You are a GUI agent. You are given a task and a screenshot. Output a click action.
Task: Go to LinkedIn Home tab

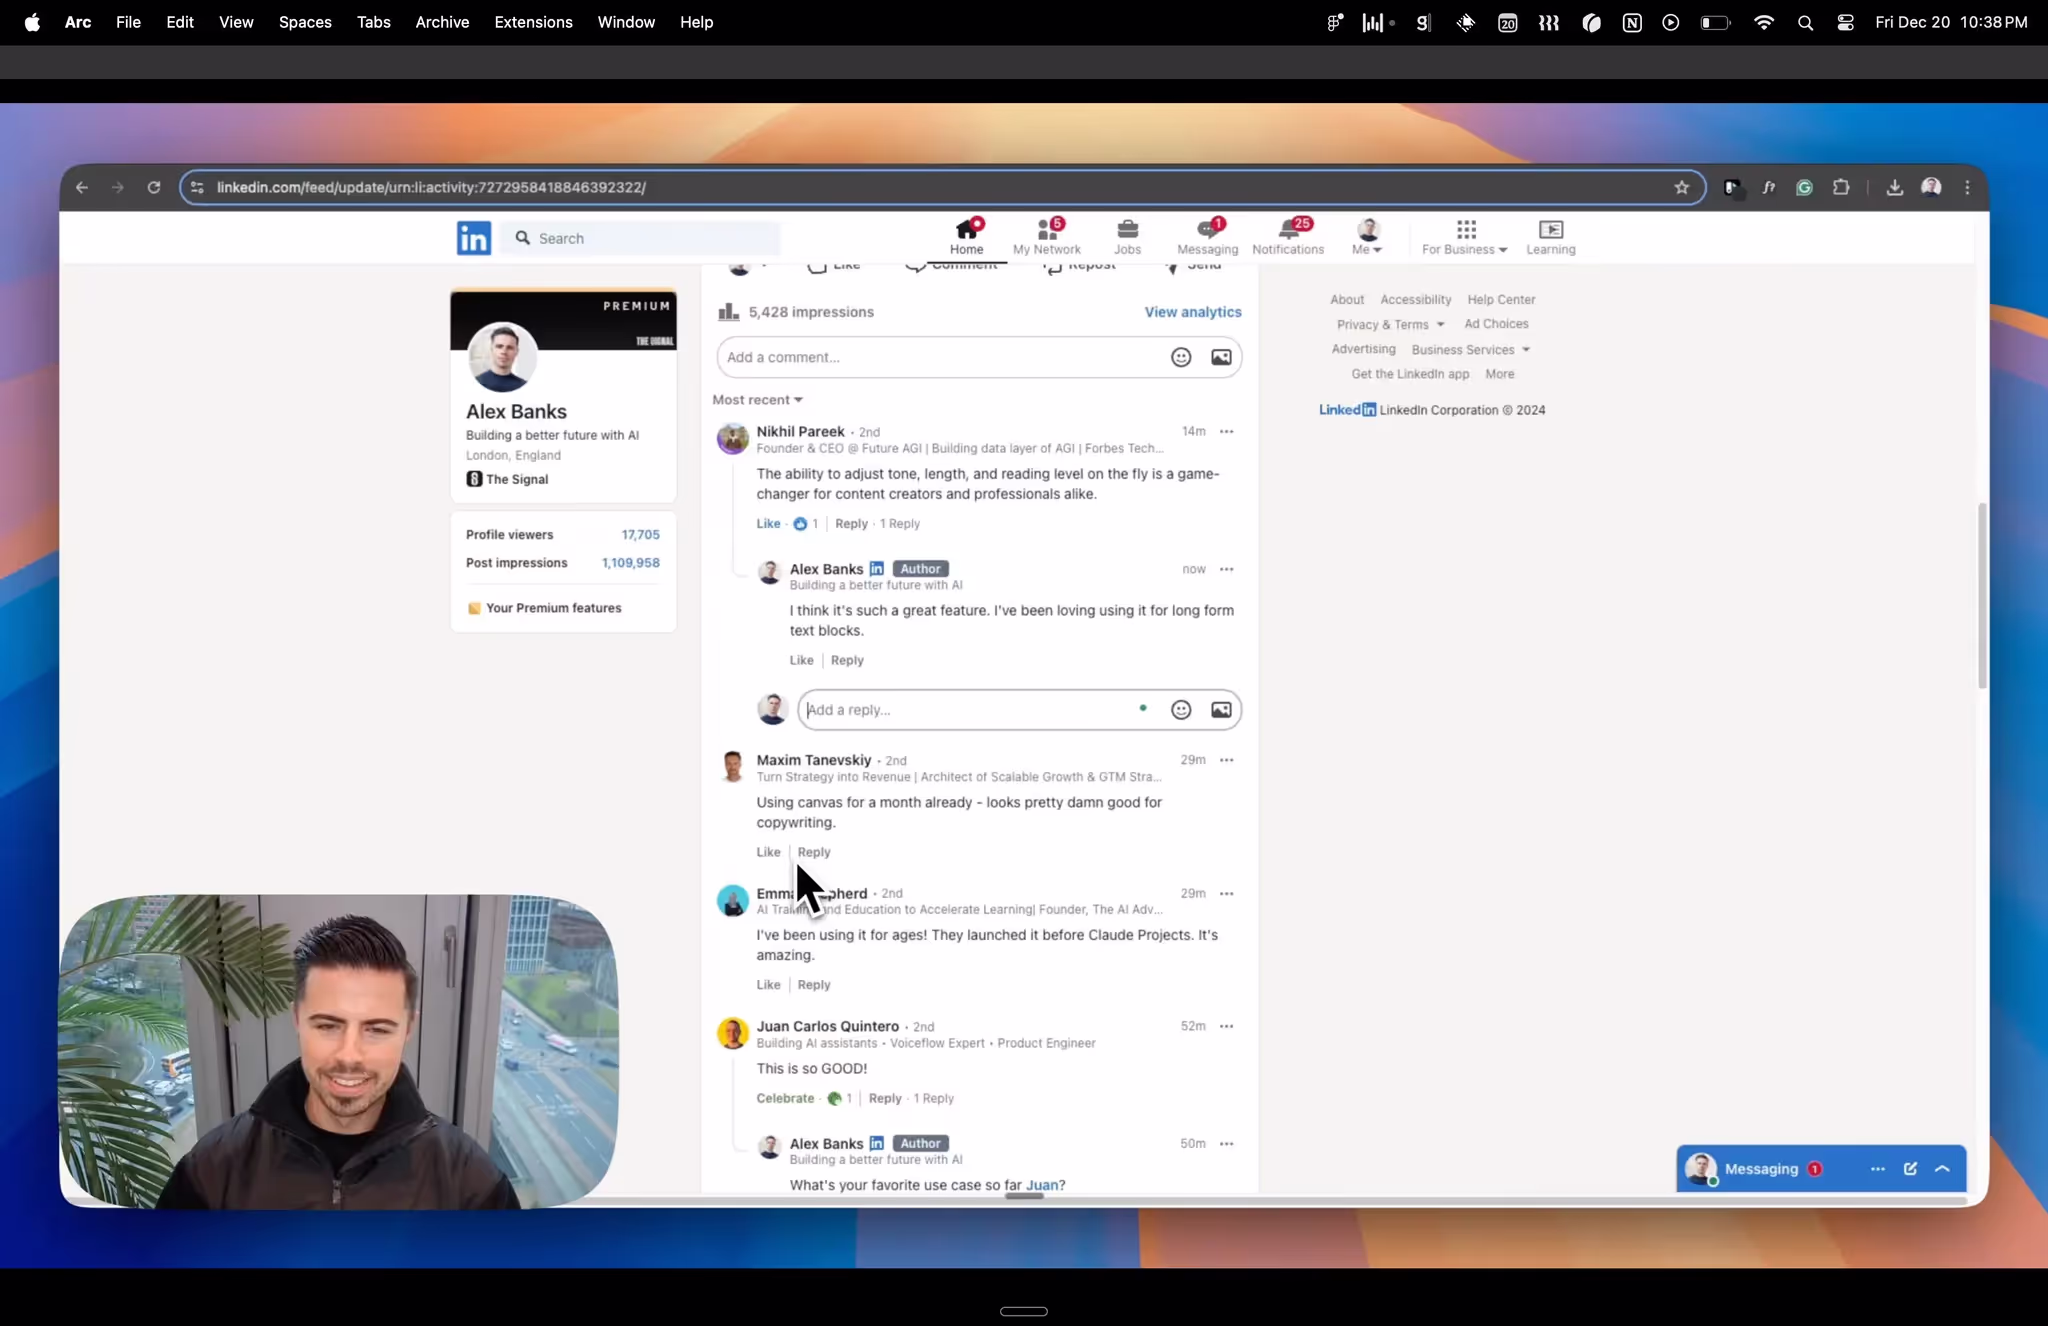point(966,237)
